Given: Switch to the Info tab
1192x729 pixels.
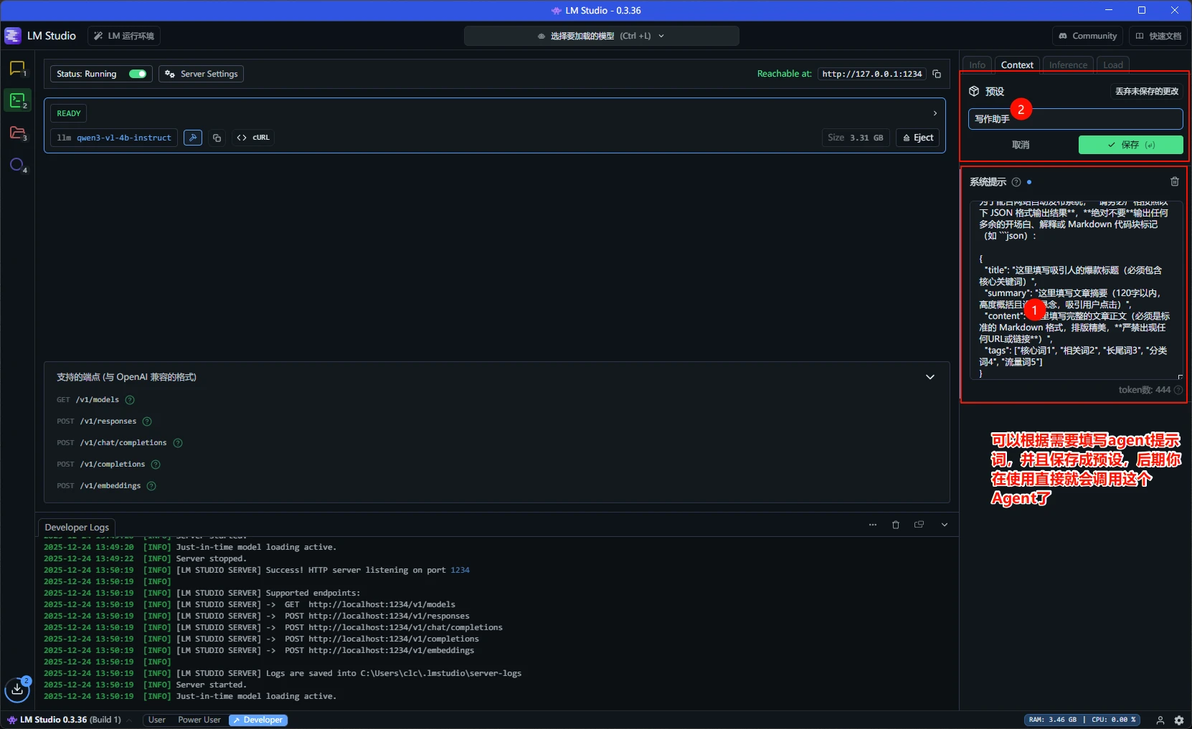Looking at the screenshot, I should pyautogui.click(x=977, y=65).
